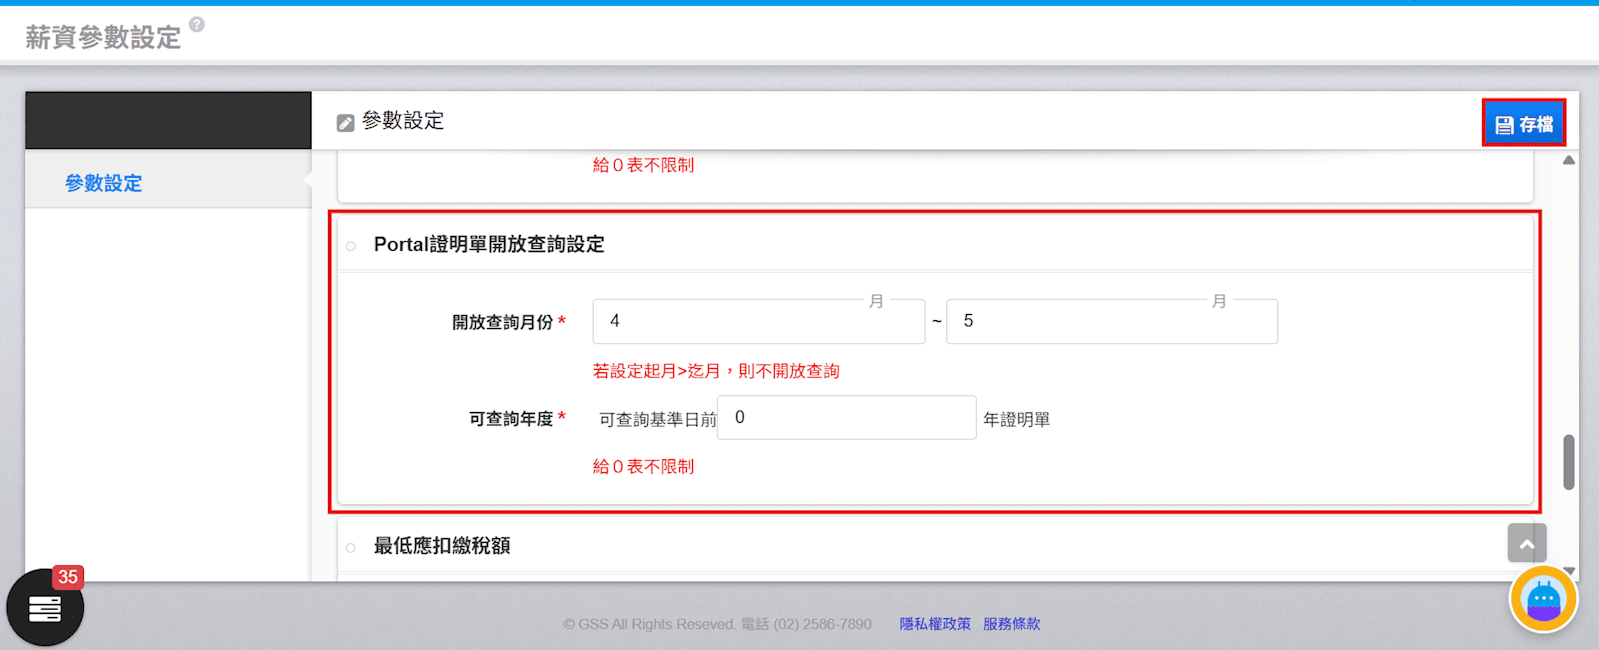Open the chatbot assistant icon
Screen dimensions: 1599x650
point(1542,600)
